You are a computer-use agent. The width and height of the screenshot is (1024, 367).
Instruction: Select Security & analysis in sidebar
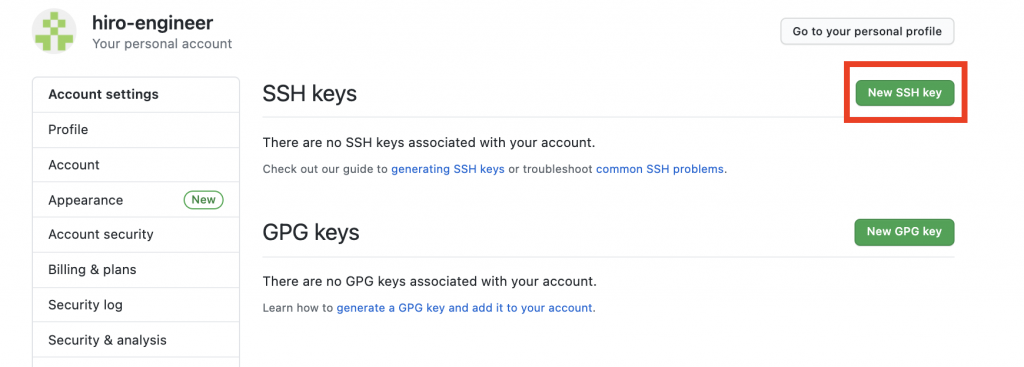pos(136,340)
